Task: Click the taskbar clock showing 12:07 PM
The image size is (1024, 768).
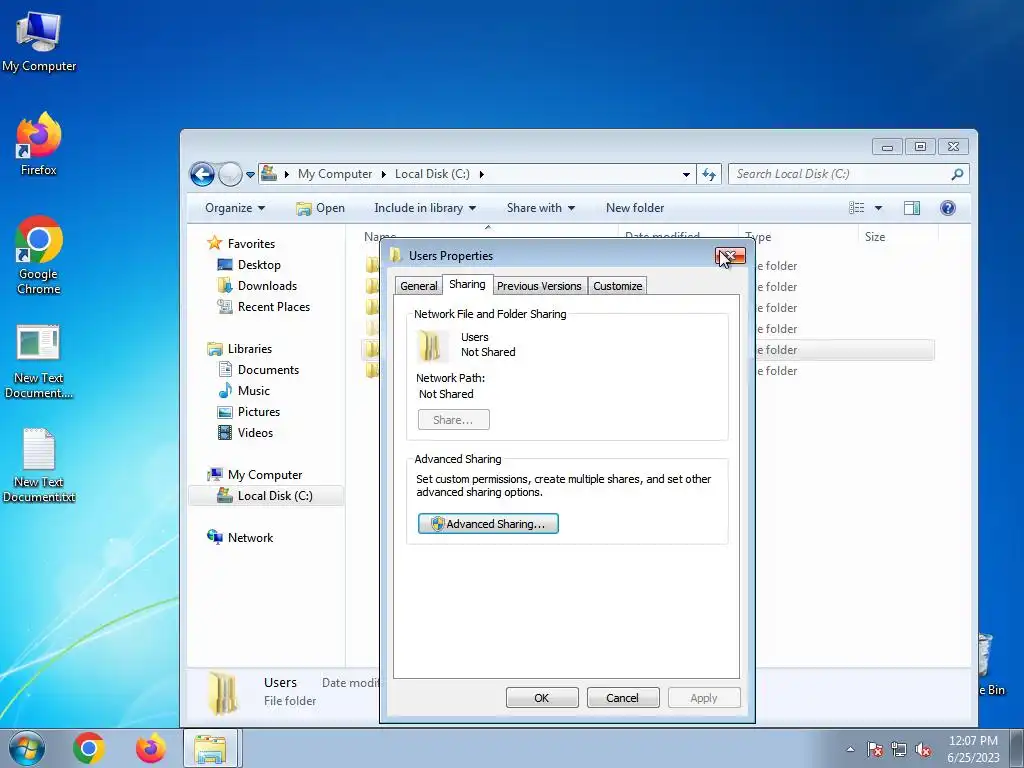Action: [x=973, y=749]
